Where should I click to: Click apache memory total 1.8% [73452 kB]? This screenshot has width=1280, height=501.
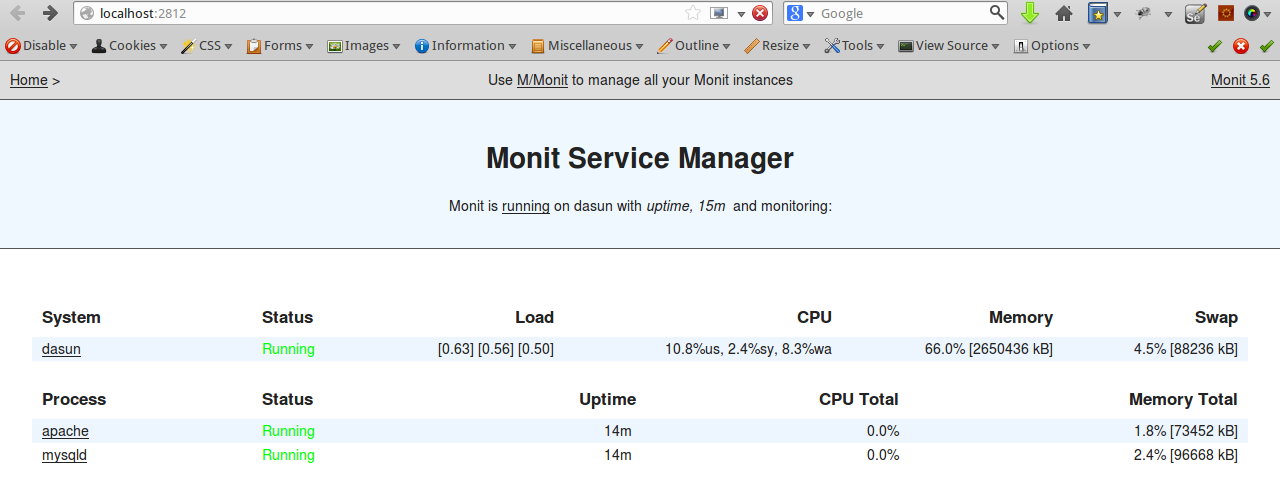pyautogui.click(x=1185, y=431)
